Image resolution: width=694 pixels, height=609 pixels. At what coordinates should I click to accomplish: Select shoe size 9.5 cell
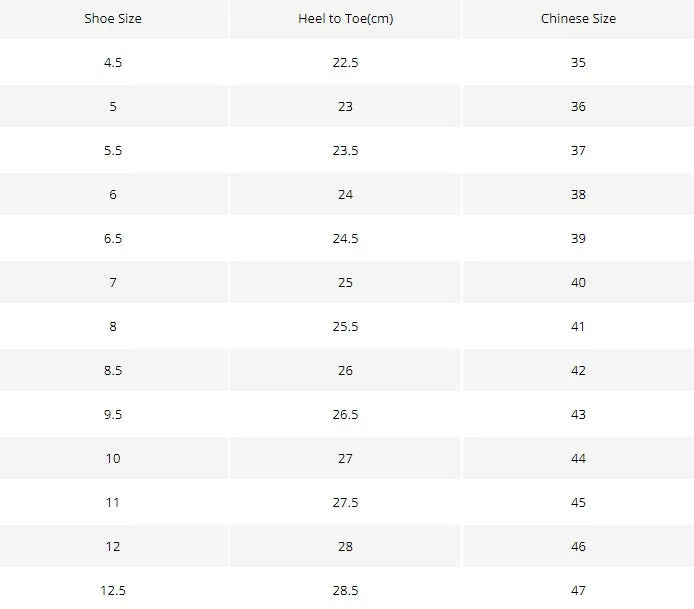click(x=113, y=415)
